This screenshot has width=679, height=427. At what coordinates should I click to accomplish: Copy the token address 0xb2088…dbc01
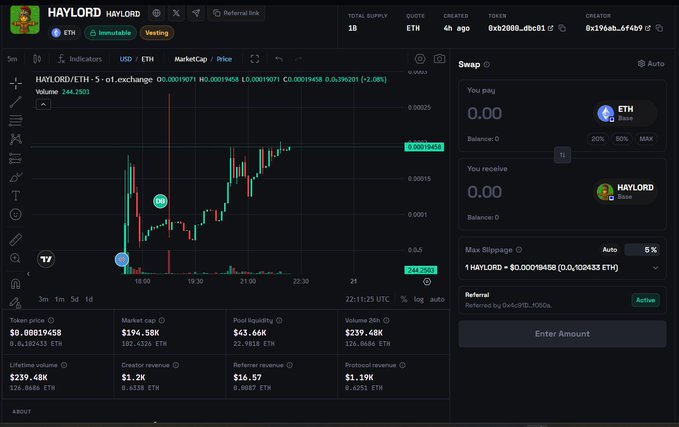(x=562, y=28)
